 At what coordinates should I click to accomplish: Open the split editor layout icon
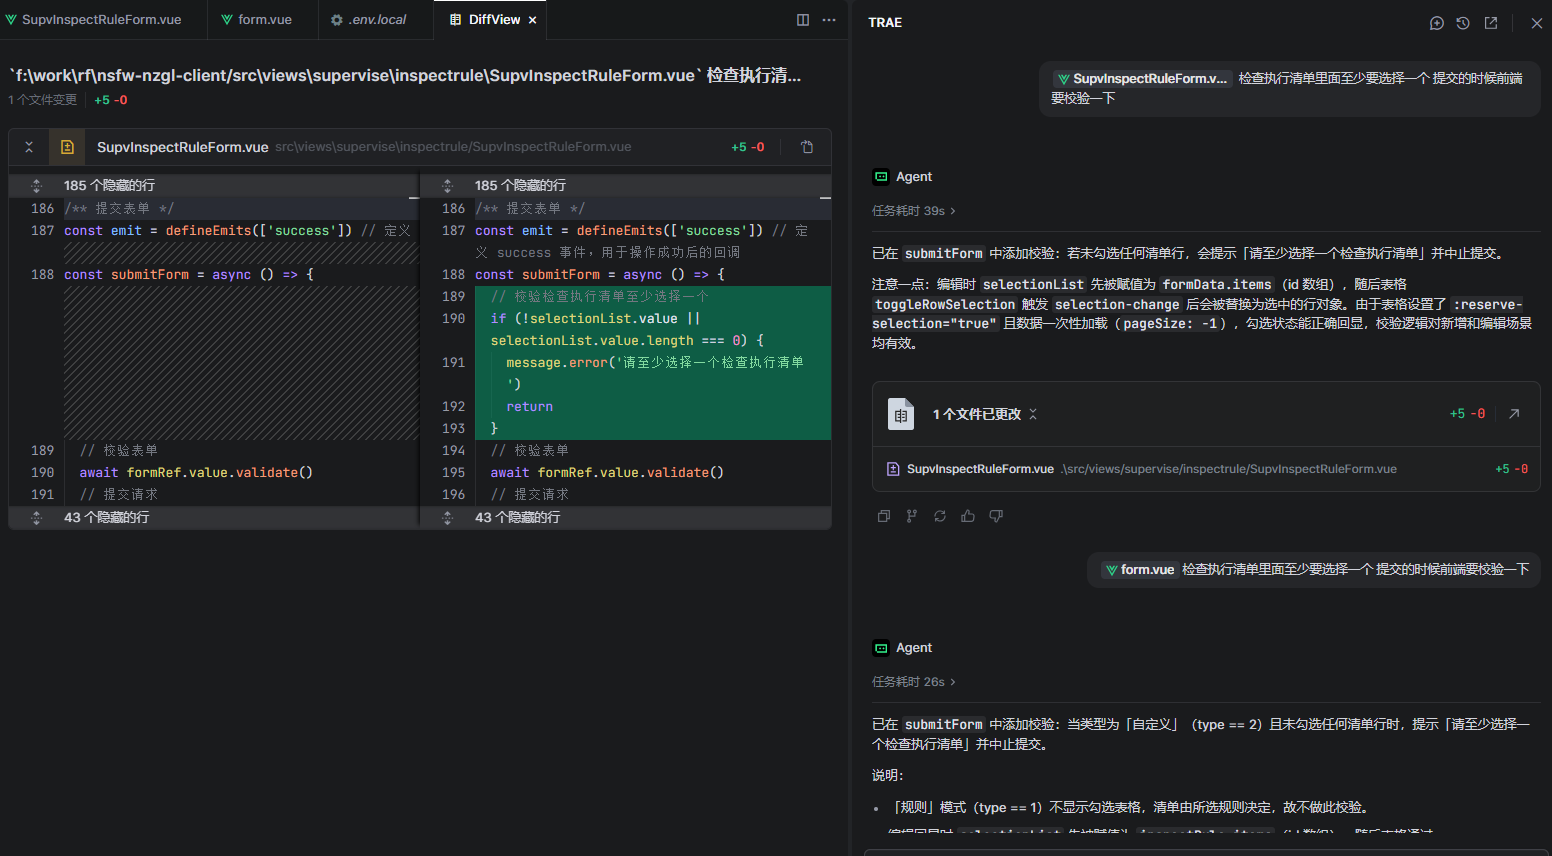pos(803,20)
